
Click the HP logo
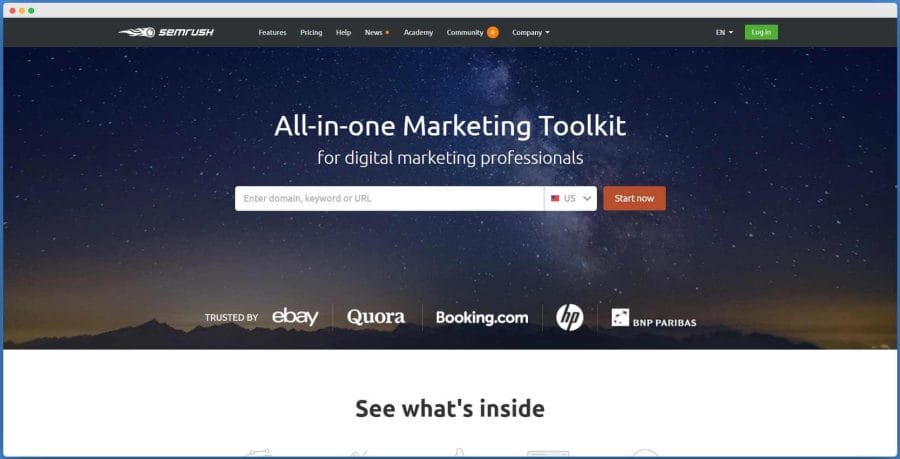coord(569,317)
